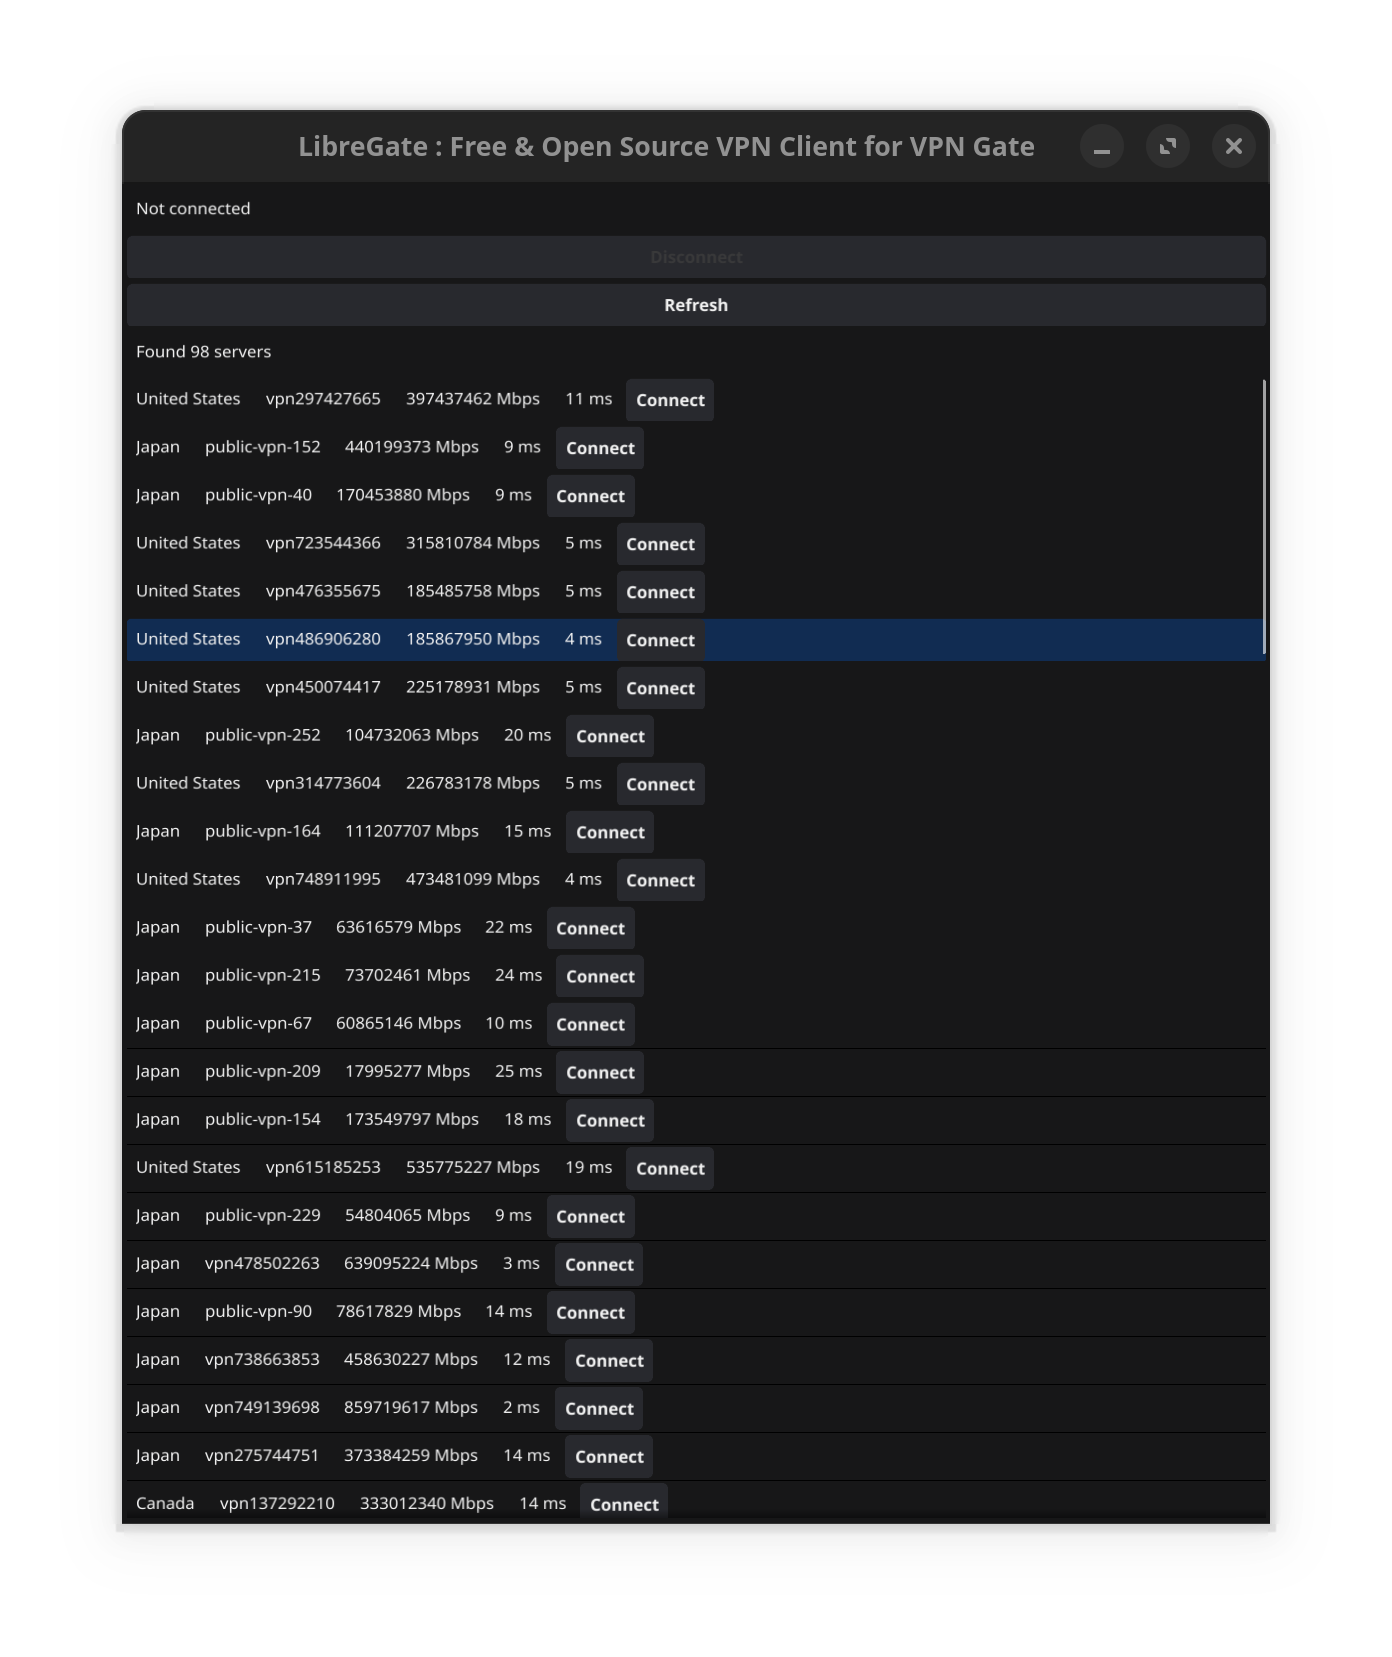Click the 3 ms ping value
This screenshot has height=1657, width=1392.
coord(521,1263)
